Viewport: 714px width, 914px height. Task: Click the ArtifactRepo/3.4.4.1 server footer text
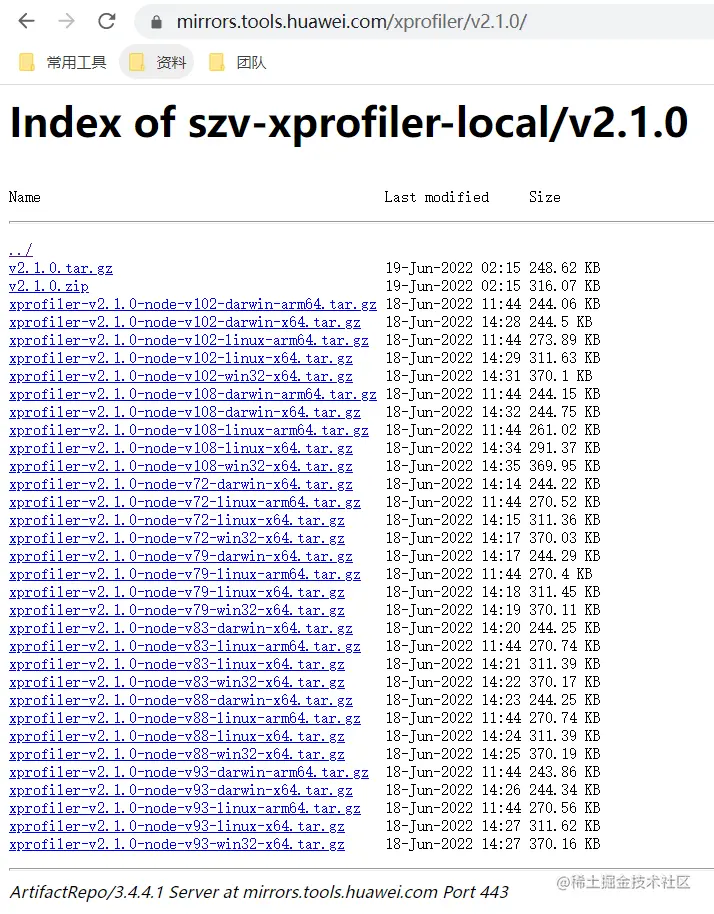[259, 892]
